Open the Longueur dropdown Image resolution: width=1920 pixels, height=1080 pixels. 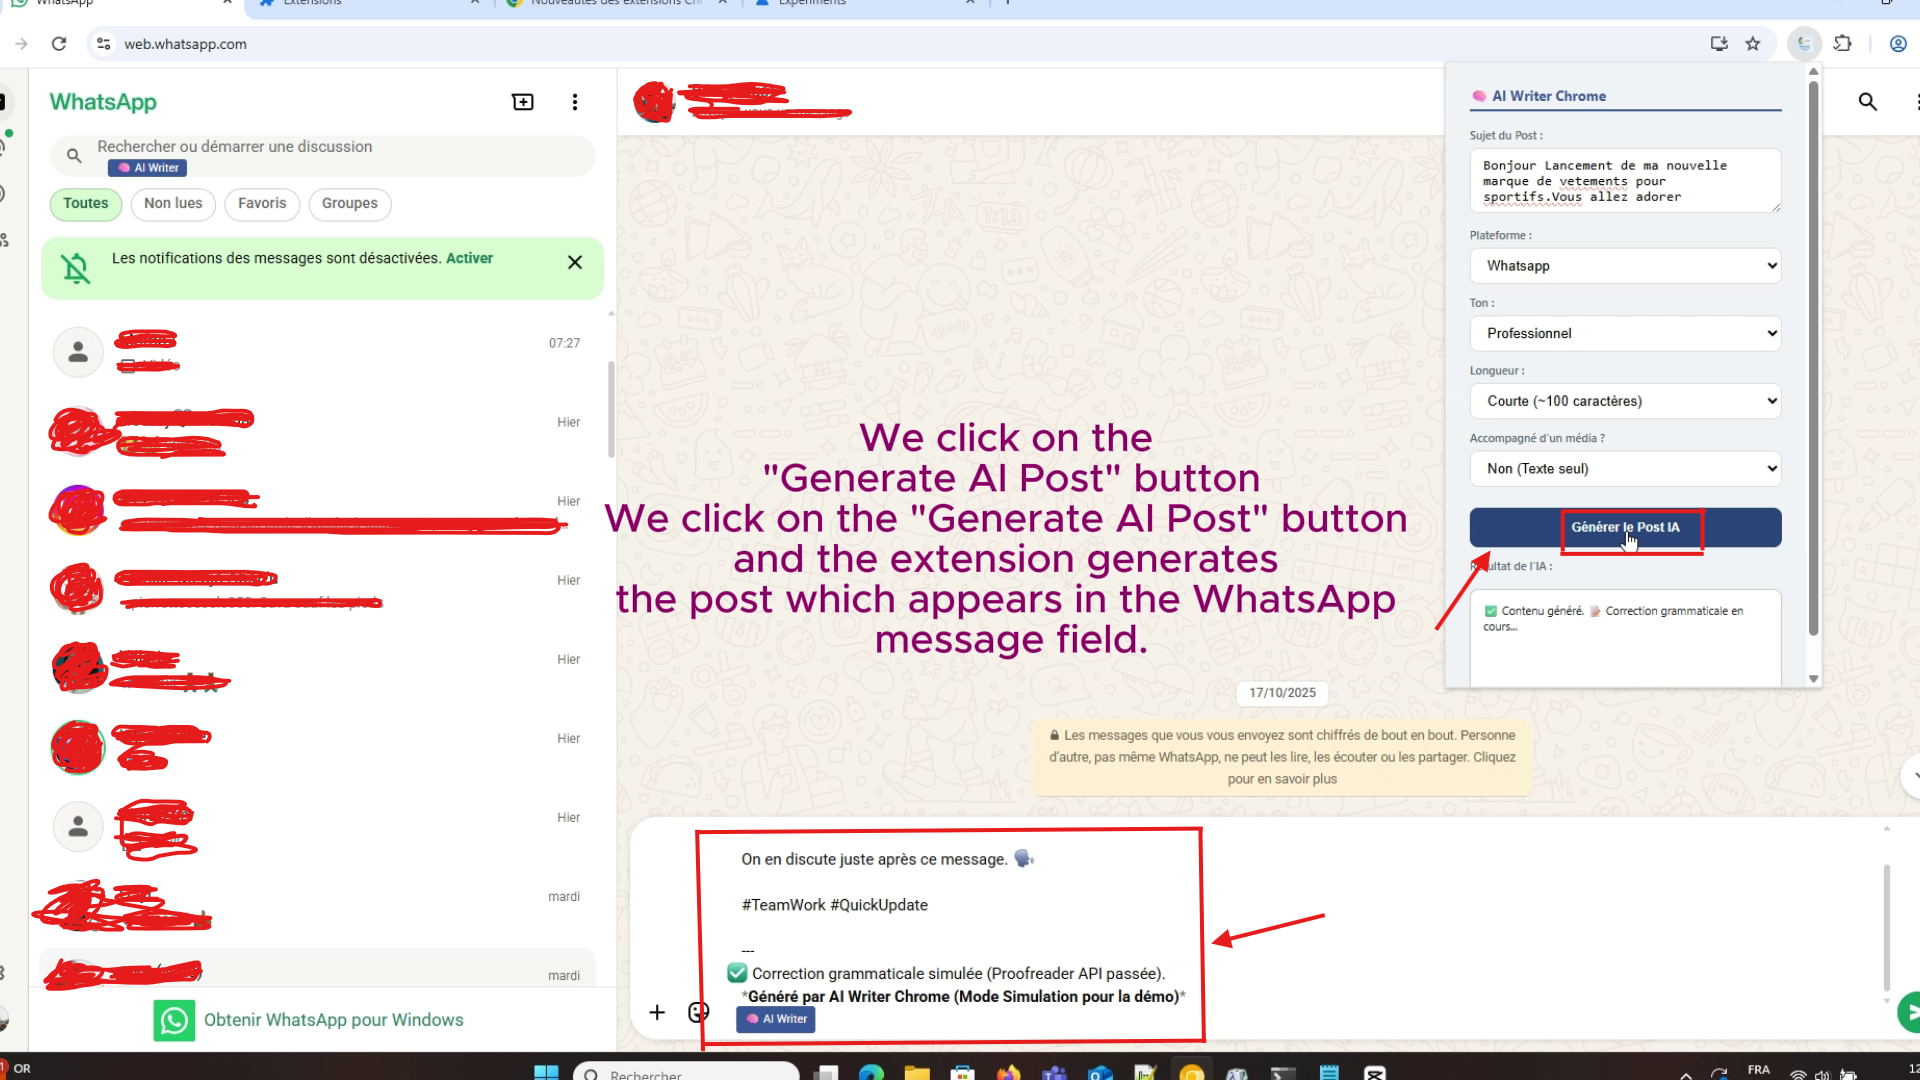pos(1625,401)
